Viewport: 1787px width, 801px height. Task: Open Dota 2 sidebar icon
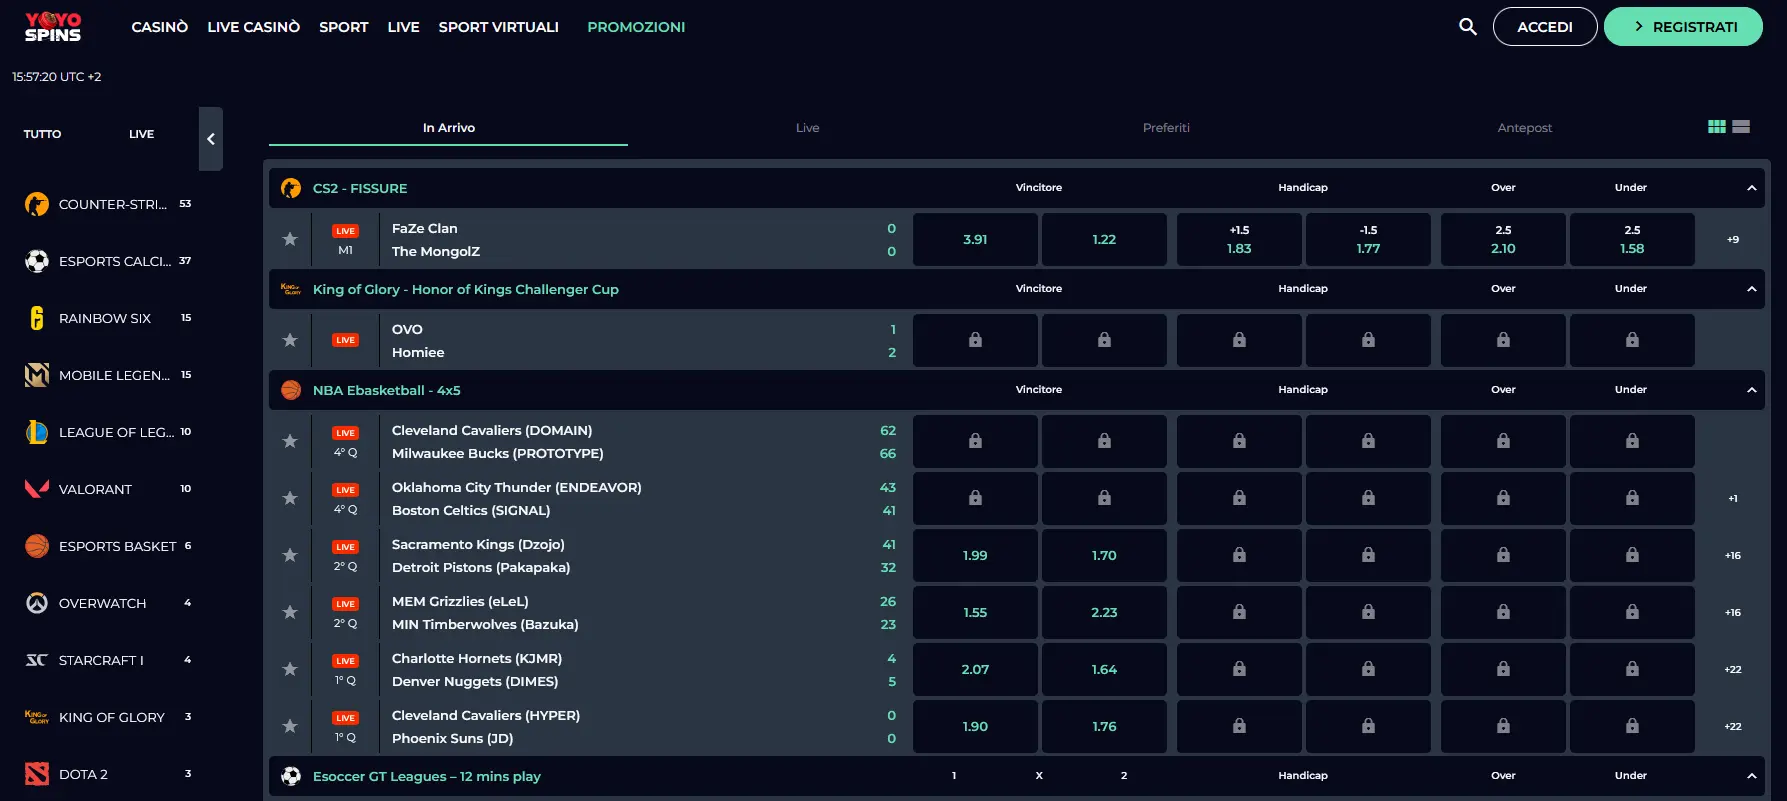(37, 774)
